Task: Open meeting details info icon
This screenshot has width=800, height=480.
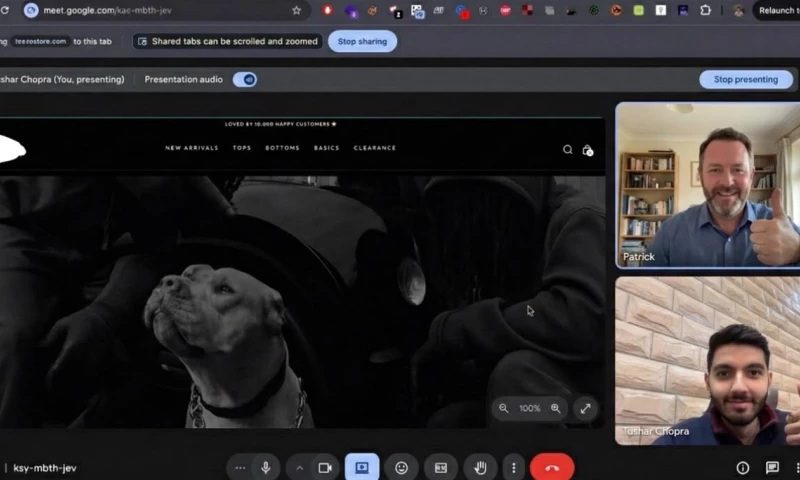Action: 742,467
